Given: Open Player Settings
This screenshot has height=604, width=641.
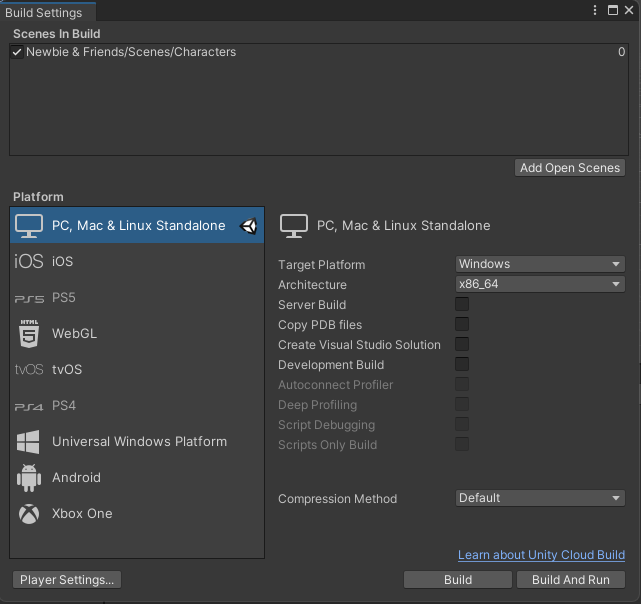Looking at the screenshot, I should (67, 580).
